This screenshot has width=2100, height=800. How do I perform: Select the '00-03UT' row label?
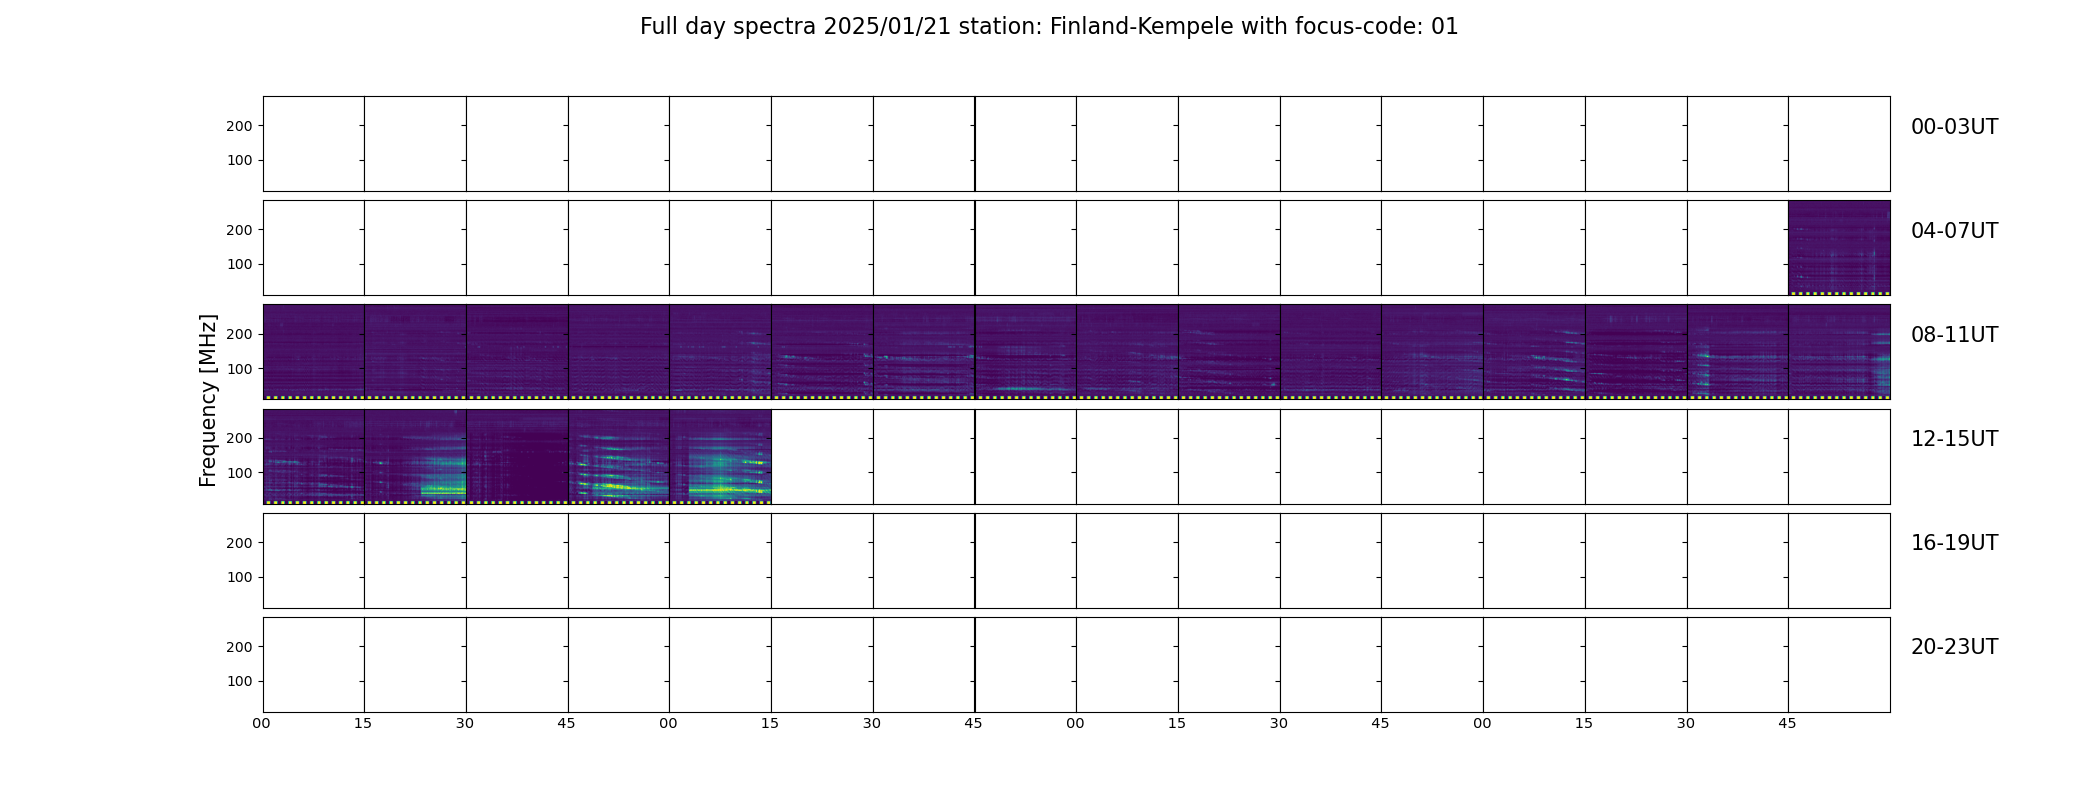click(x=1954, y=127)
